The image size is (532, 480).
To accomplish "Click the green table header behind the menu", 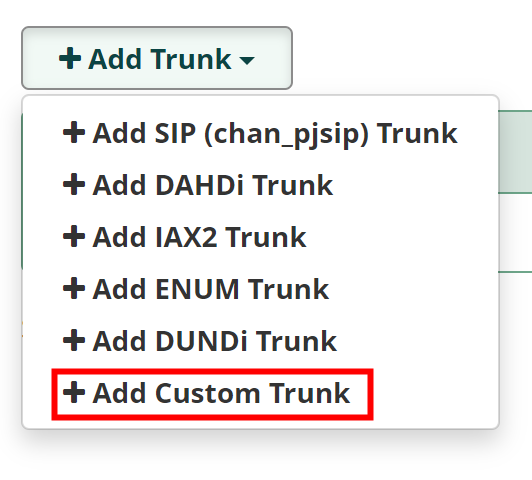I will pos(515,152).
